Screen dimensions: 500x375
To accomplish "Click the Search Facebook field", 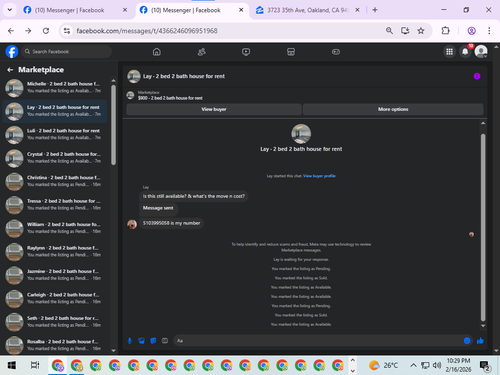I will [67, 52].
